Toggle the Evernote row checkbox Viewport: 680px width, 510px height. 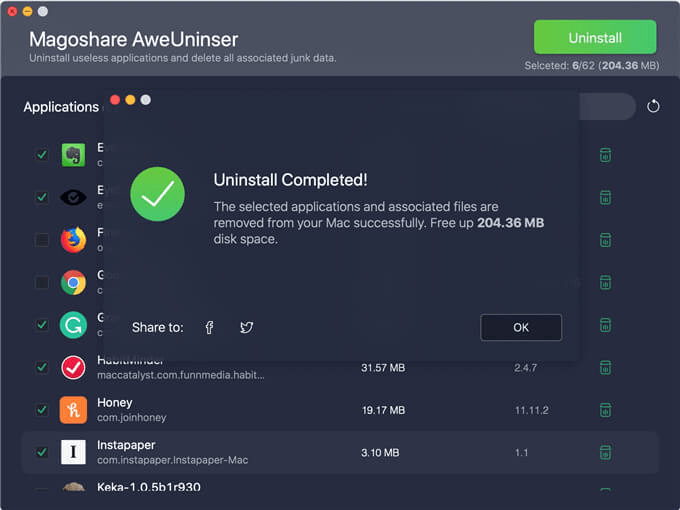(x=42, y=154)
